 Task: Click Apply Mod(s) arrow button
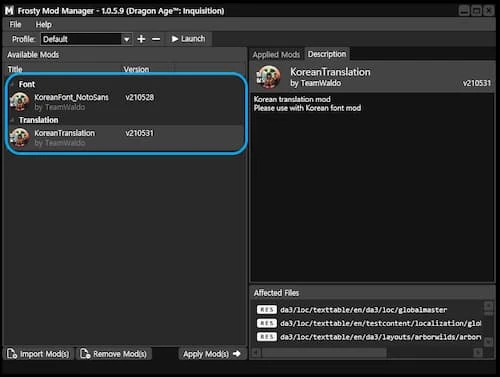212,354
